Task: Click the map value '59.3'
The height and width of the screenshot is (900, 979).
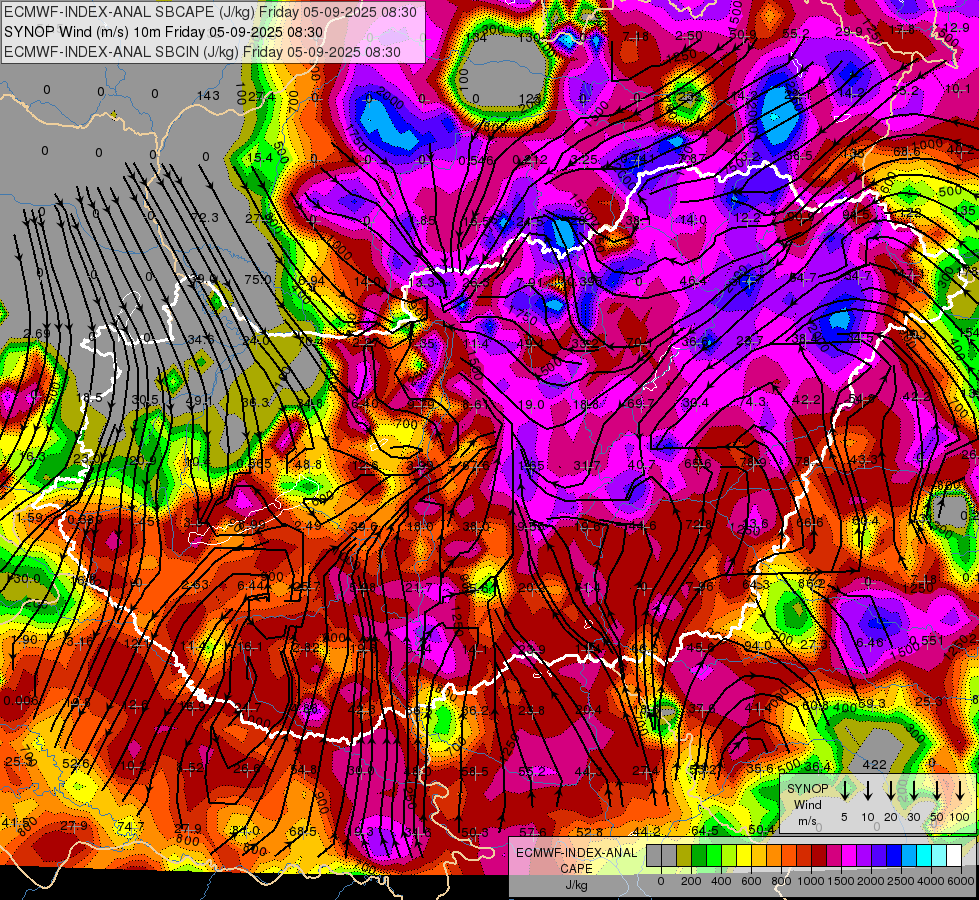Action: pos(872,704)
